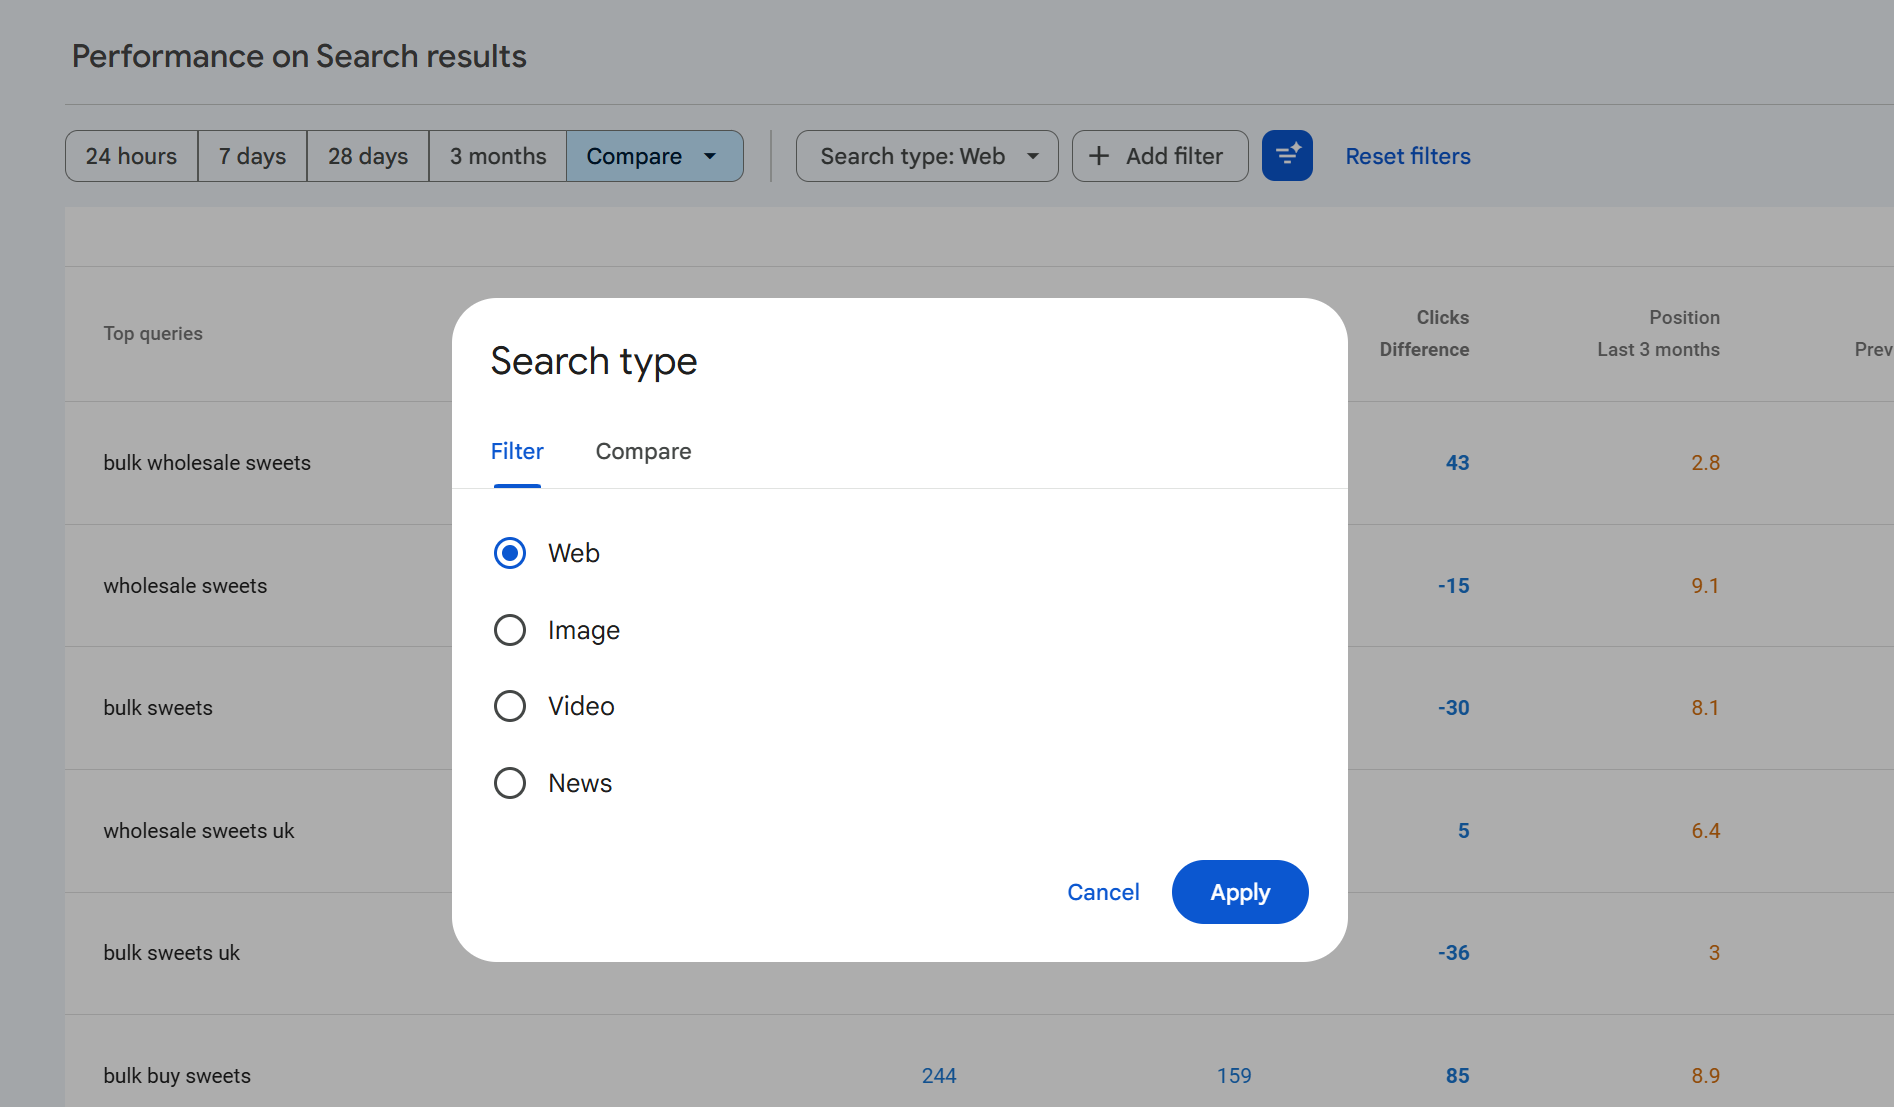Switch to the Compare tab in dialog
1894x1107 pixels.
pos(643,452)
